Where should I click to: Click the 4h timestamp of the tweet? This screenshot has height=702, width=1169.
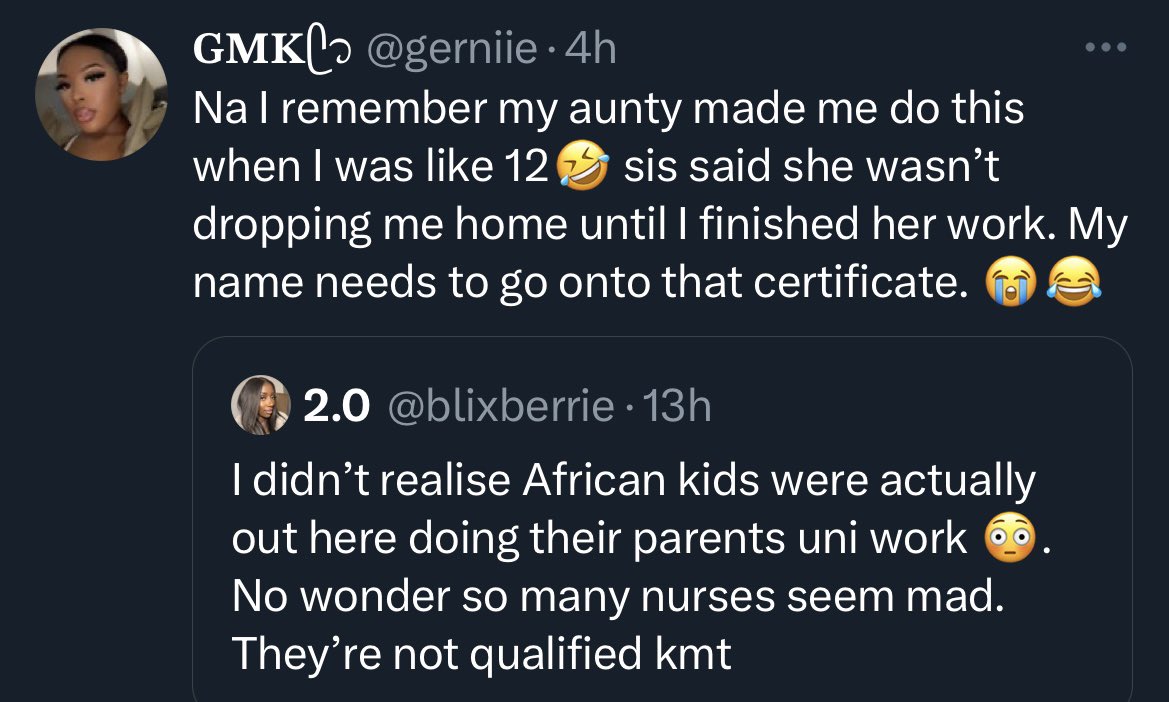coord(590,49)
